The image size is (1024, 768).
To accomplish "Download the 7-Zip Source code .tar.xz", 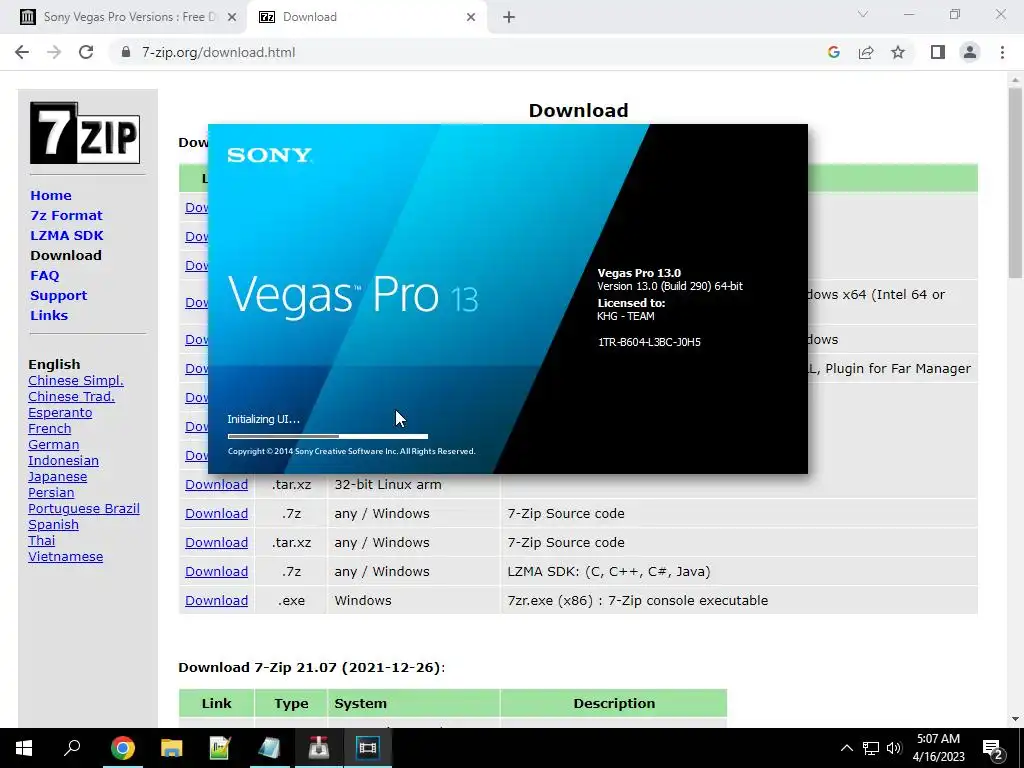I will [216, 543].
